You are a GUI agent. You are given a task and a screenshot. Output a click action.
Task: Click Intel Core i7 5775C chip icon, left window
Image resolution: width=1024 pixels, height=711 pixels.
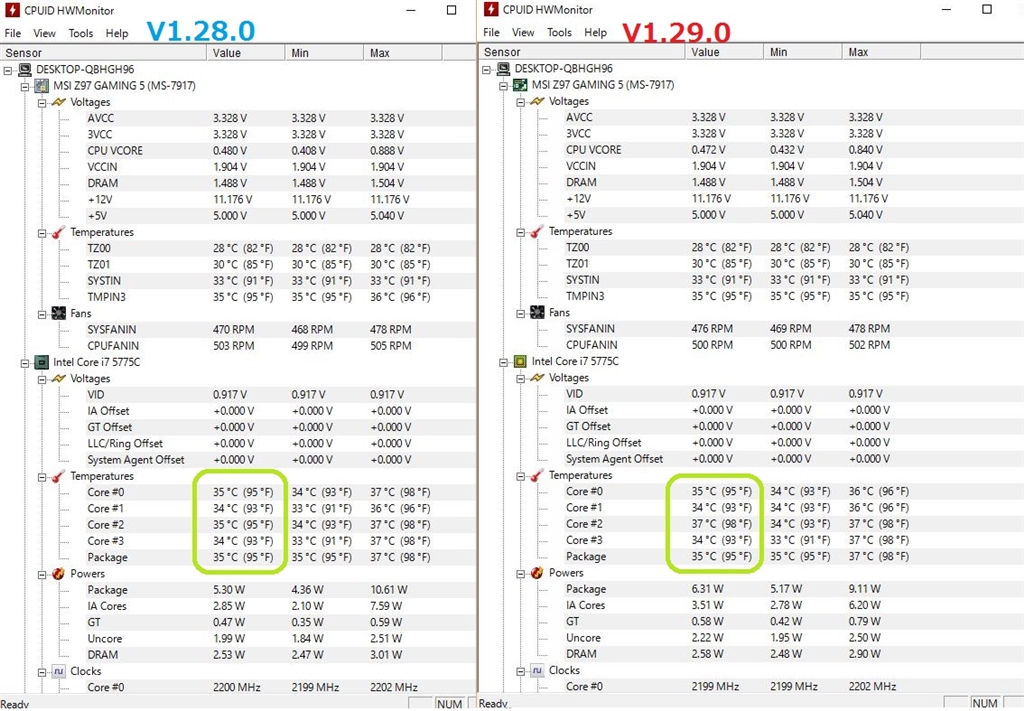(x=42, y=362)
